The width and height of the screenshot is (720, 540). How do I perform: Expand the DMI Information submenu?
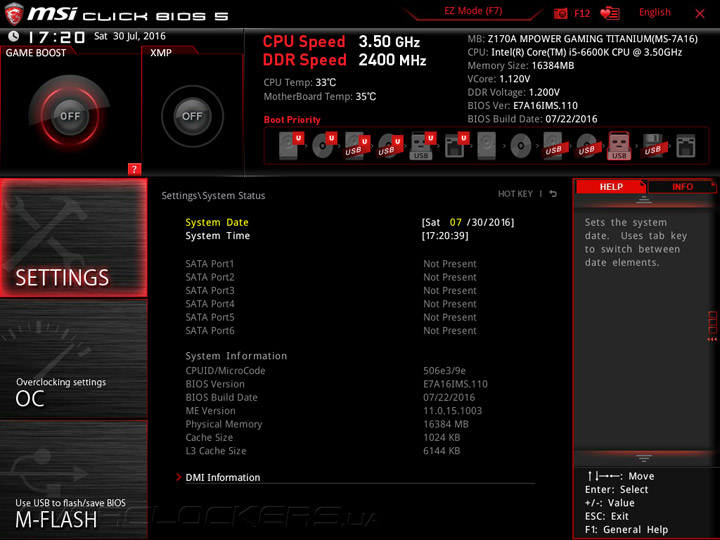[x=222, y=478]
